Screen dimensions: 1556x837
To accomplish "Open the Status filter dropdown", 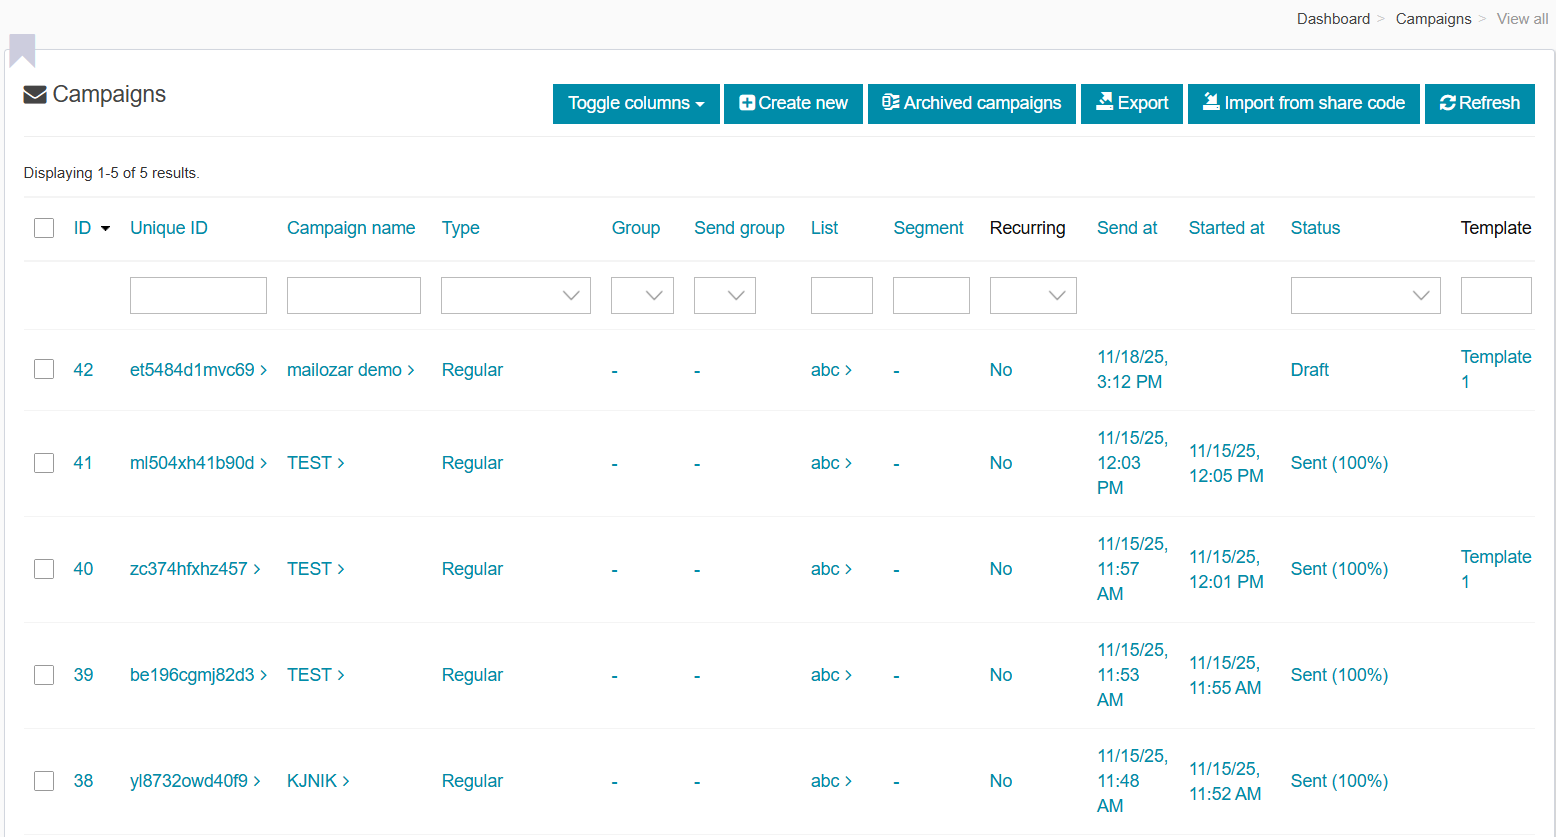I will [x=1365, y=295].
